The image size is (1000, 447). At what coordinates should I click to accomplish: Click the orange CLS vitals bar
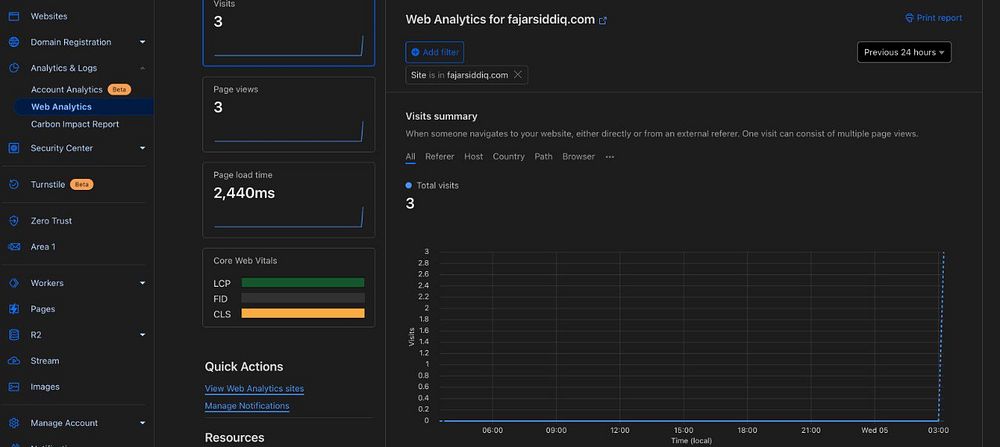click(x=303, y=313)
